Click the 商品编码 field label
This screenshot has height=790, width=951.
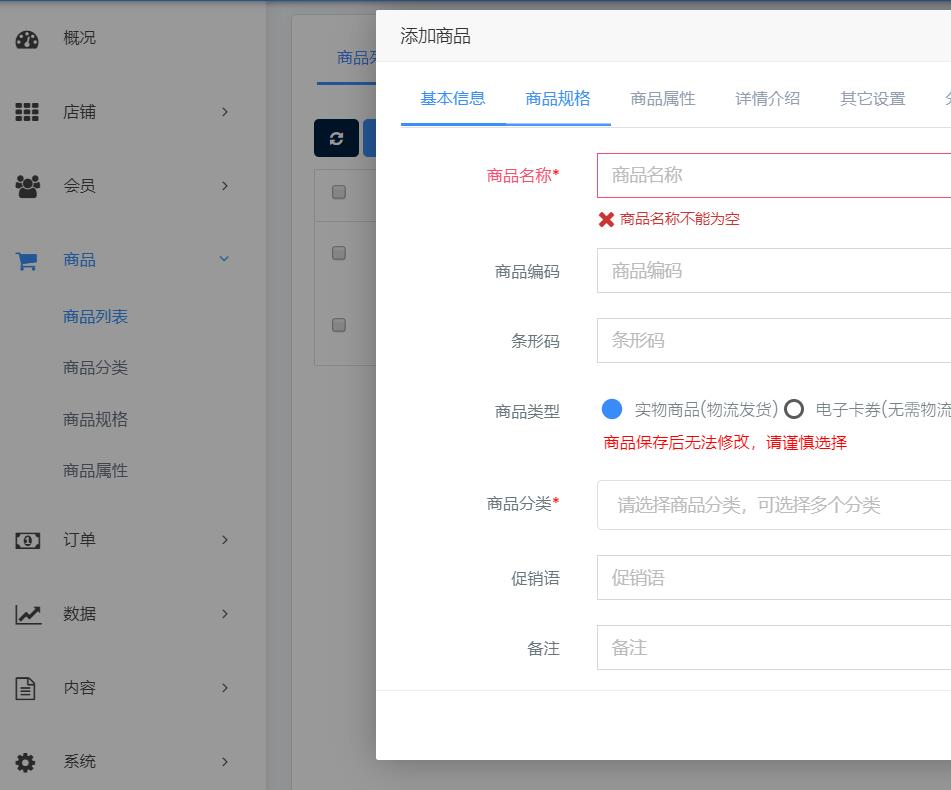[527, 272]
